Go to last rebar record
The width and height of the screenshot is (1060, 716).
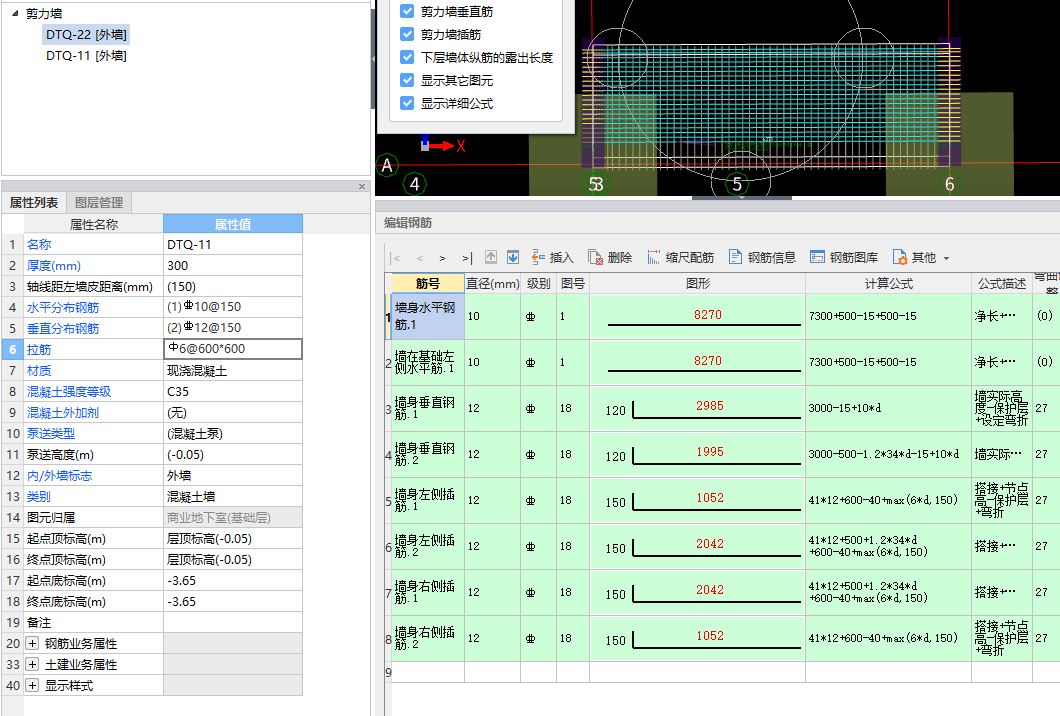(x=466, y=258)
